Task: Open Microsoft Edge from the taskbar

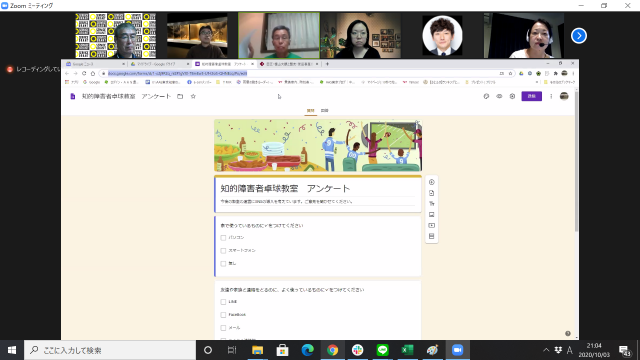Action: click(307, 350)
